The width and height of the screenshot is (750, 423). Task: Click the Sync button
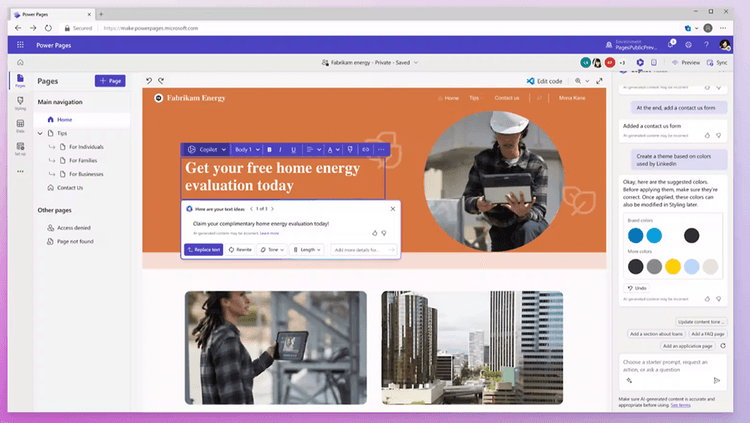(717, 63)
